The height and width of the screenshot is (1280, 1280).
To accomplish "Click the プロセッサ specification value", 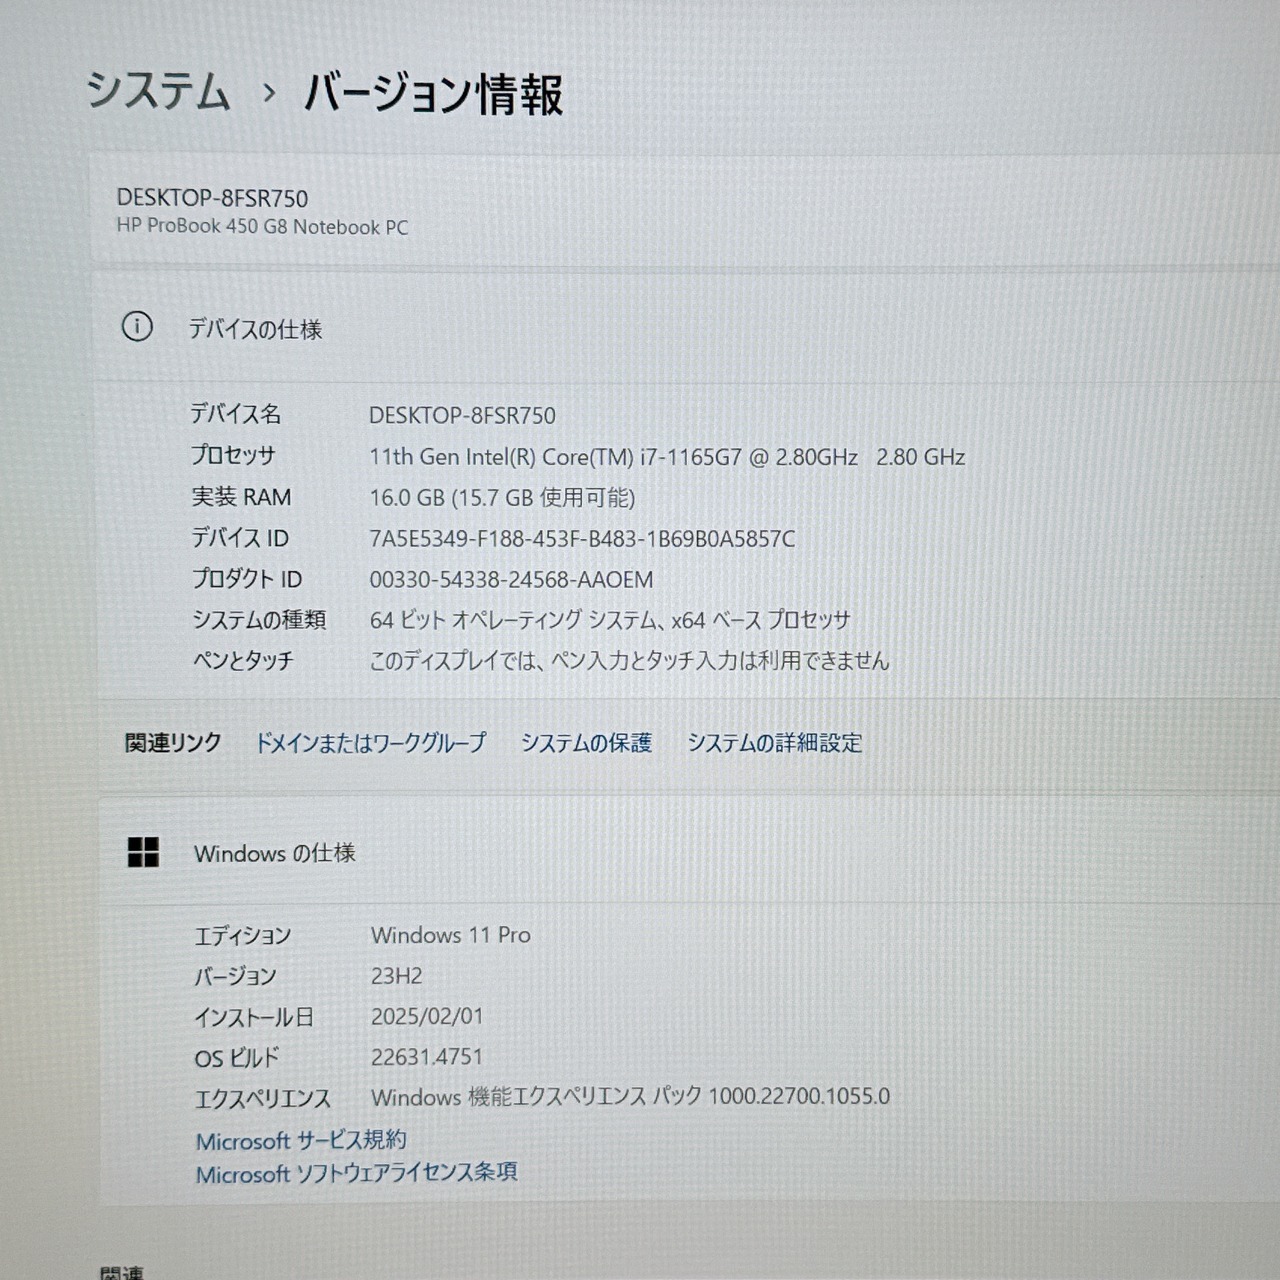I will click(x=665, y=456).
